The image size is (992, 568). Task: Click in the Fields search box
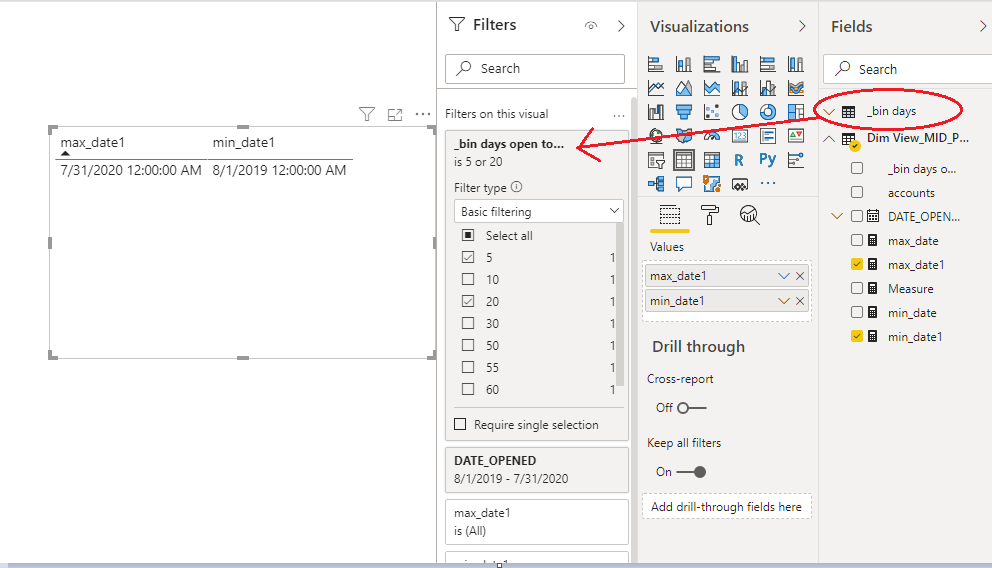(x=908, y=69)
